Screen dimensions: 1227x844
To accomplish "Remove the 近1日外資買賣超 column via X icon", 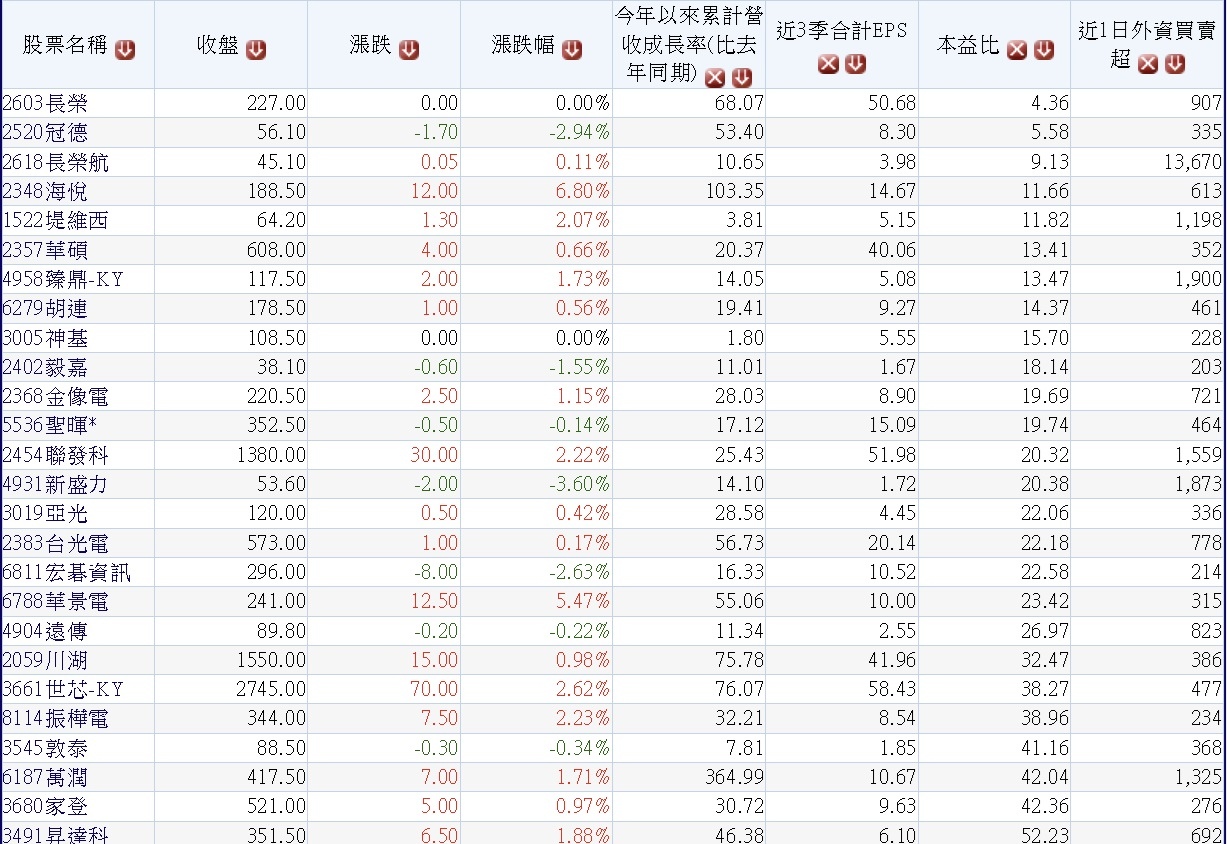I will [1148, 64].
